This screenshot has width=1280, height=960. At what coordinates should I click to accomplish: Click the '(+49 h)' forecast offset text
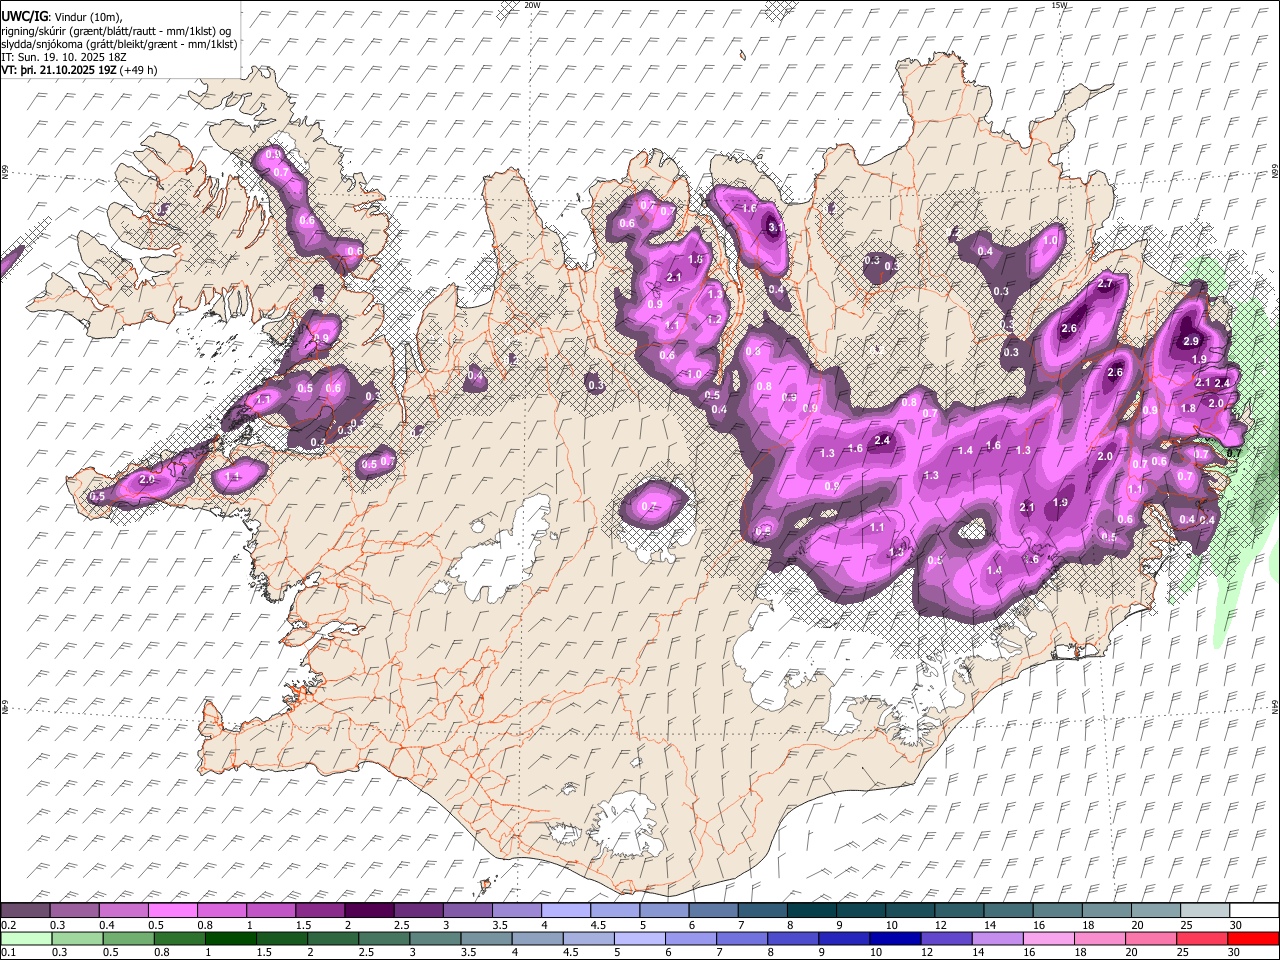coord(138,70)
